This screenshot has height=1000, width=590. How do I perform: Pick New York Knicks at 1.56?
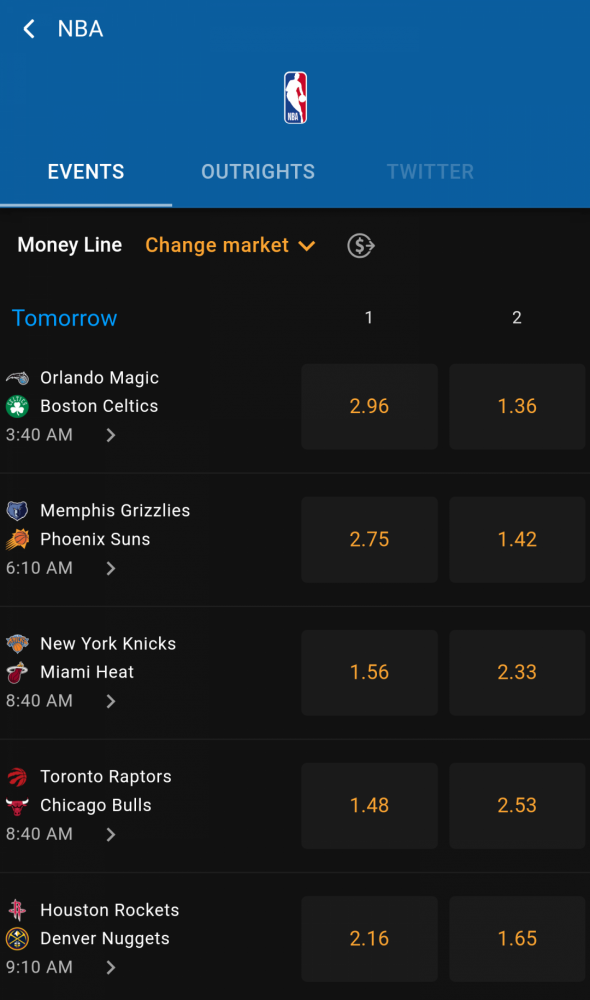369,672
